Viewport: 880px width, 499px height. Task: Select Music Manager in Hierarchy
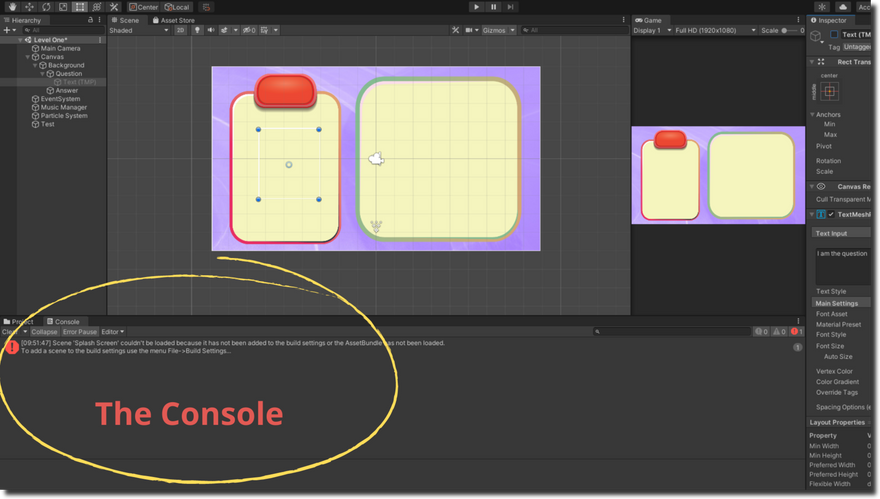click(x=63, y=108)
